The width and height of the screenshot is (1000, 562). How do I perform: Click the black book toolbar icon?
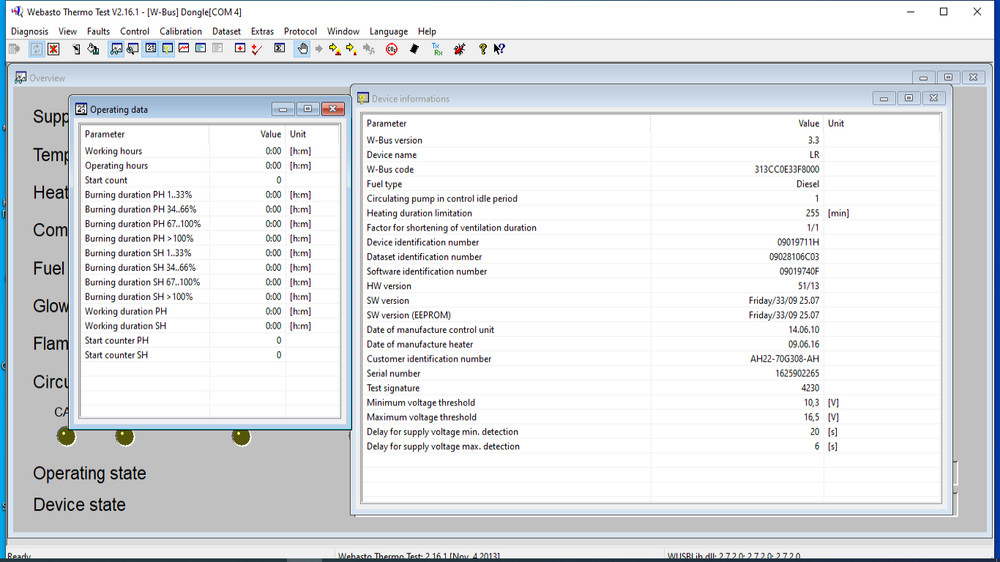[x=414, y=49]
